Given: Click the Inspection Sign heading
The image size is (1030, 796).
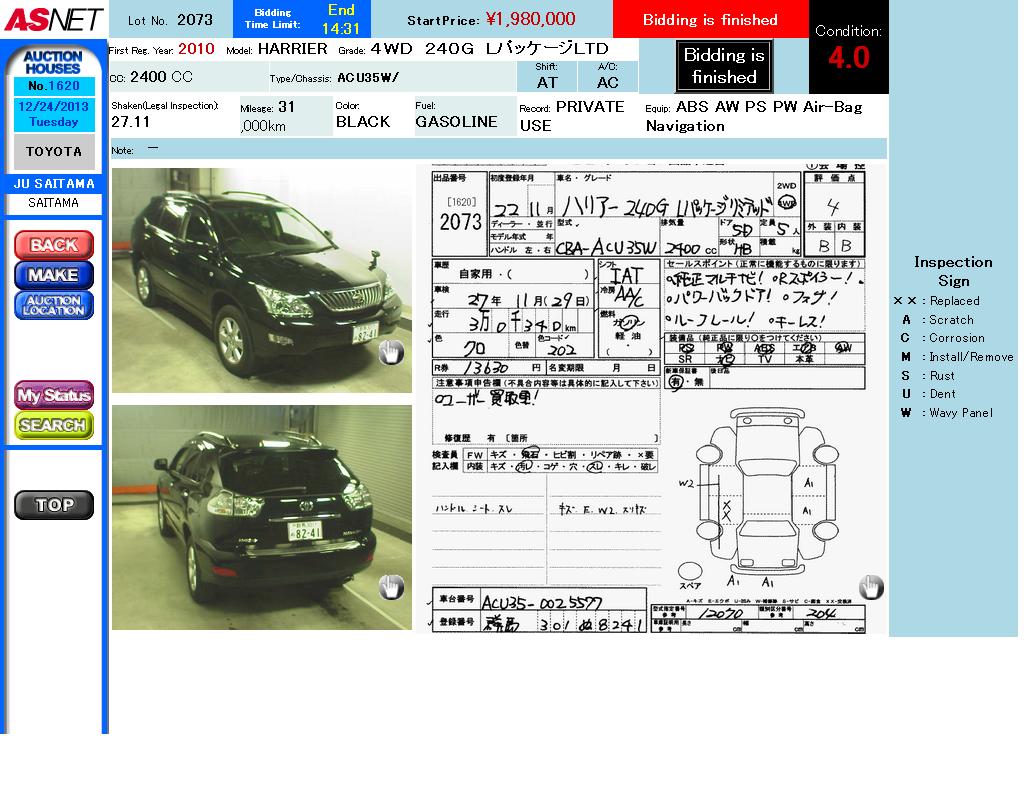Looking at the screenshot, I should point(953,271).
